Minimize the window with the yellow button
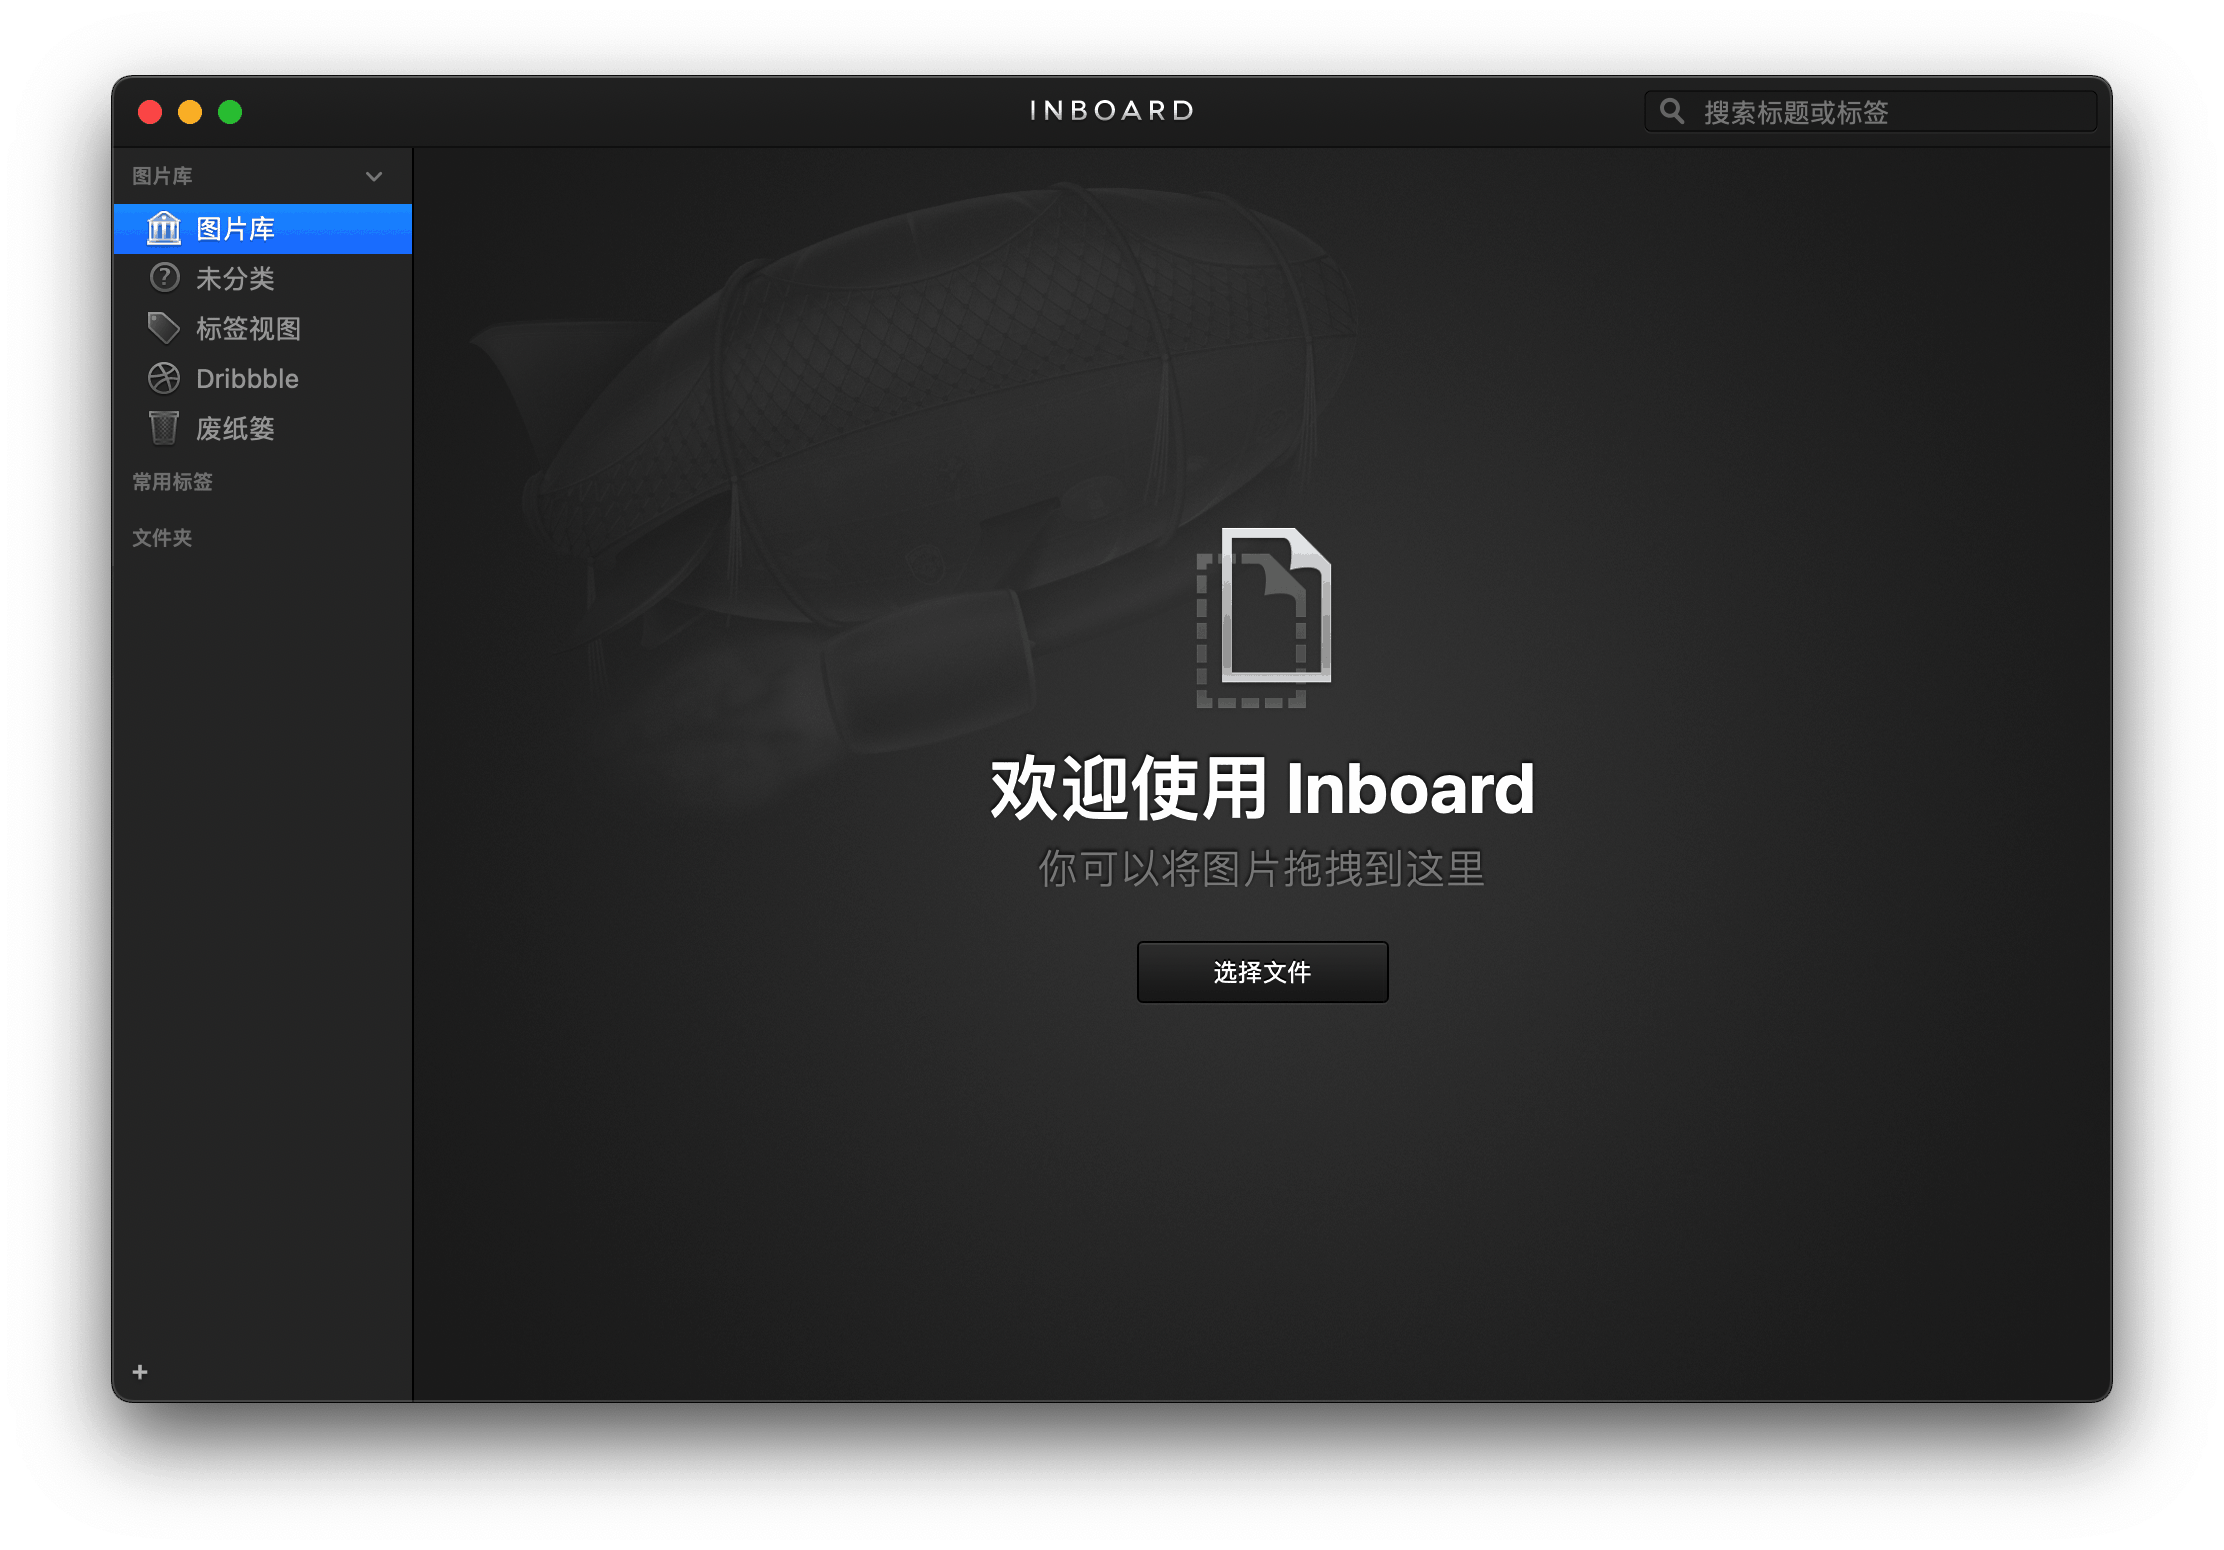 190,112
